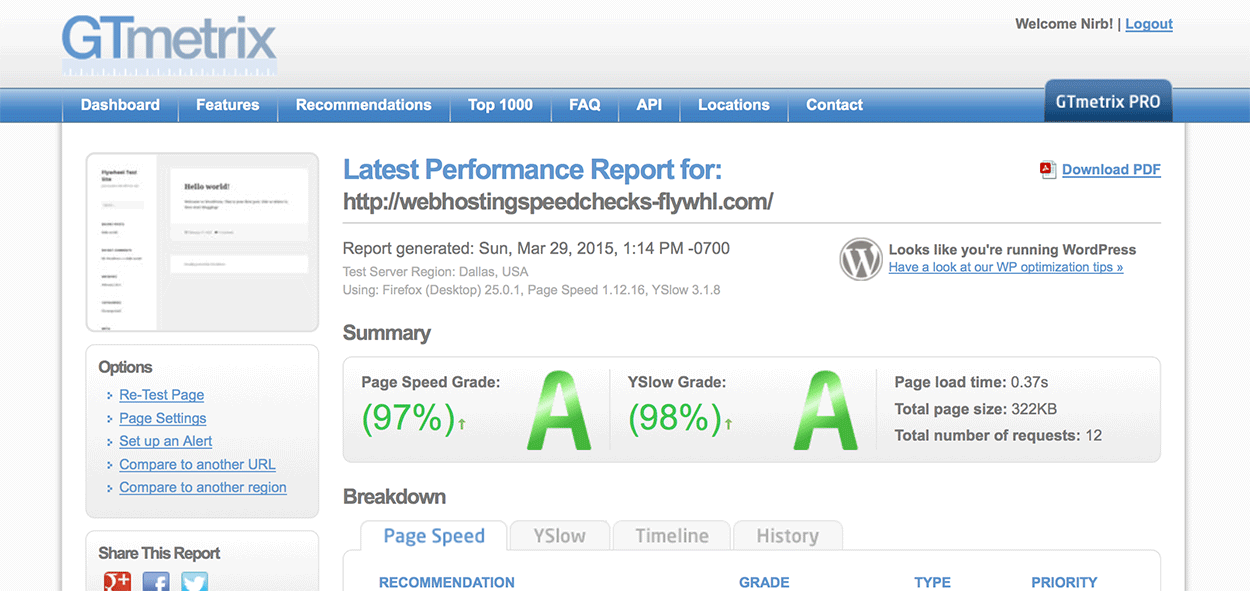
Task: Click the Total number of requests 12
Action: 998,435
